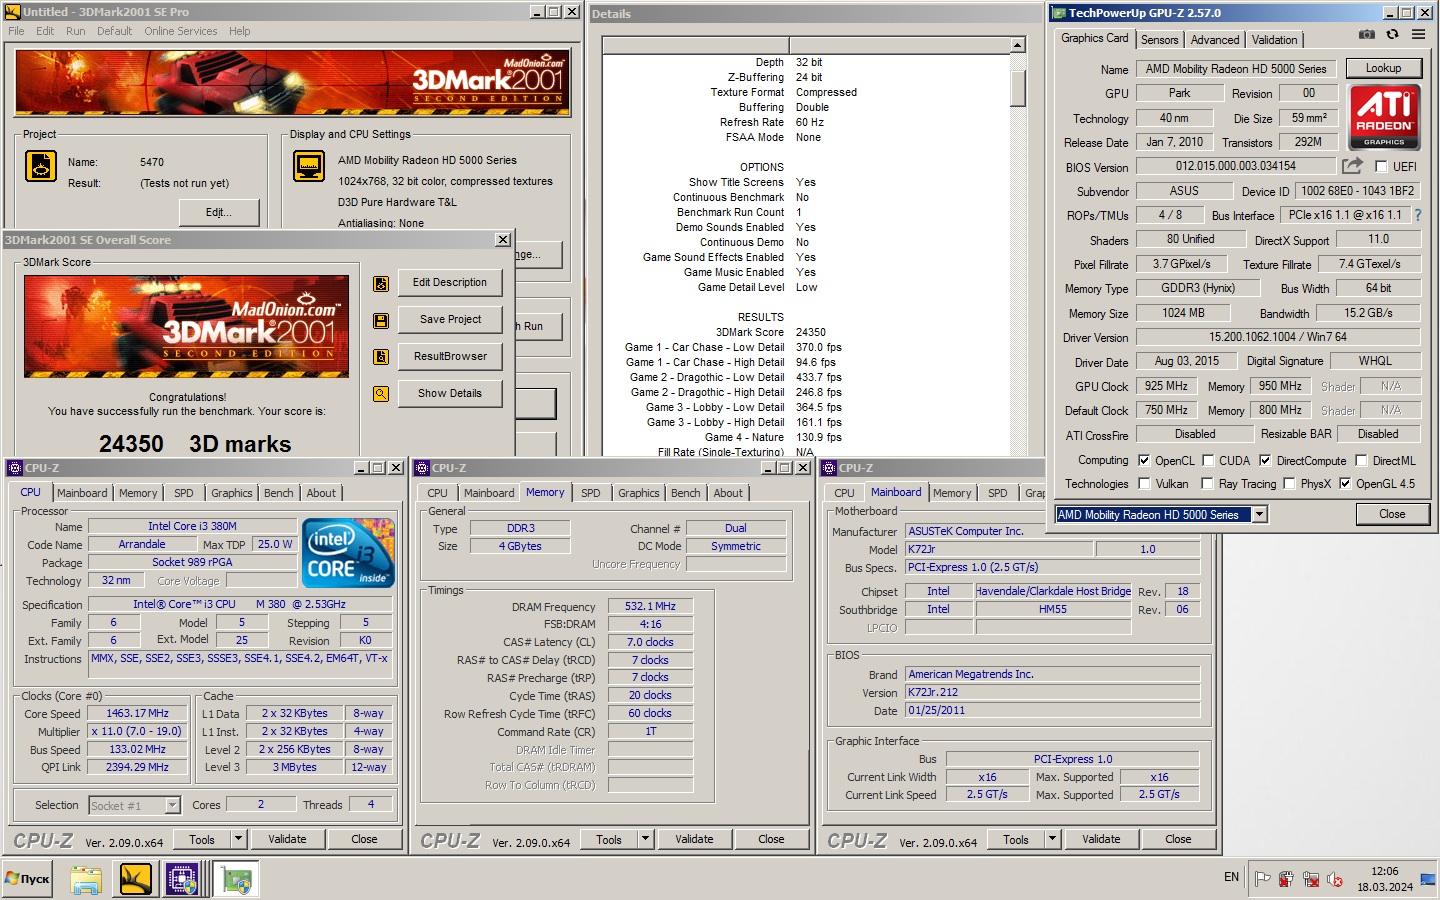
Task: Toggle the PhysX checkbox
Action: pos(1289,484)
